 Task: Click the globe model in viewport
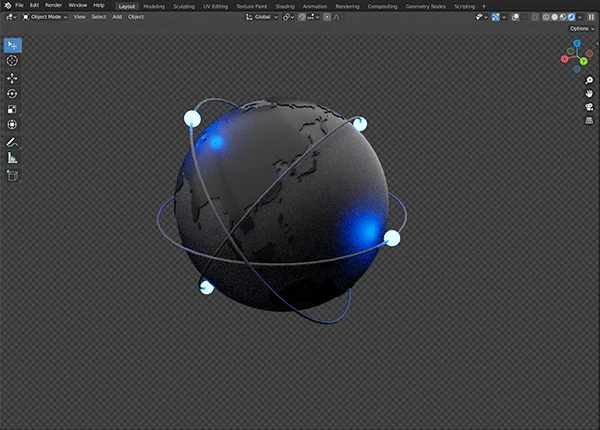(x=282, y=207)
